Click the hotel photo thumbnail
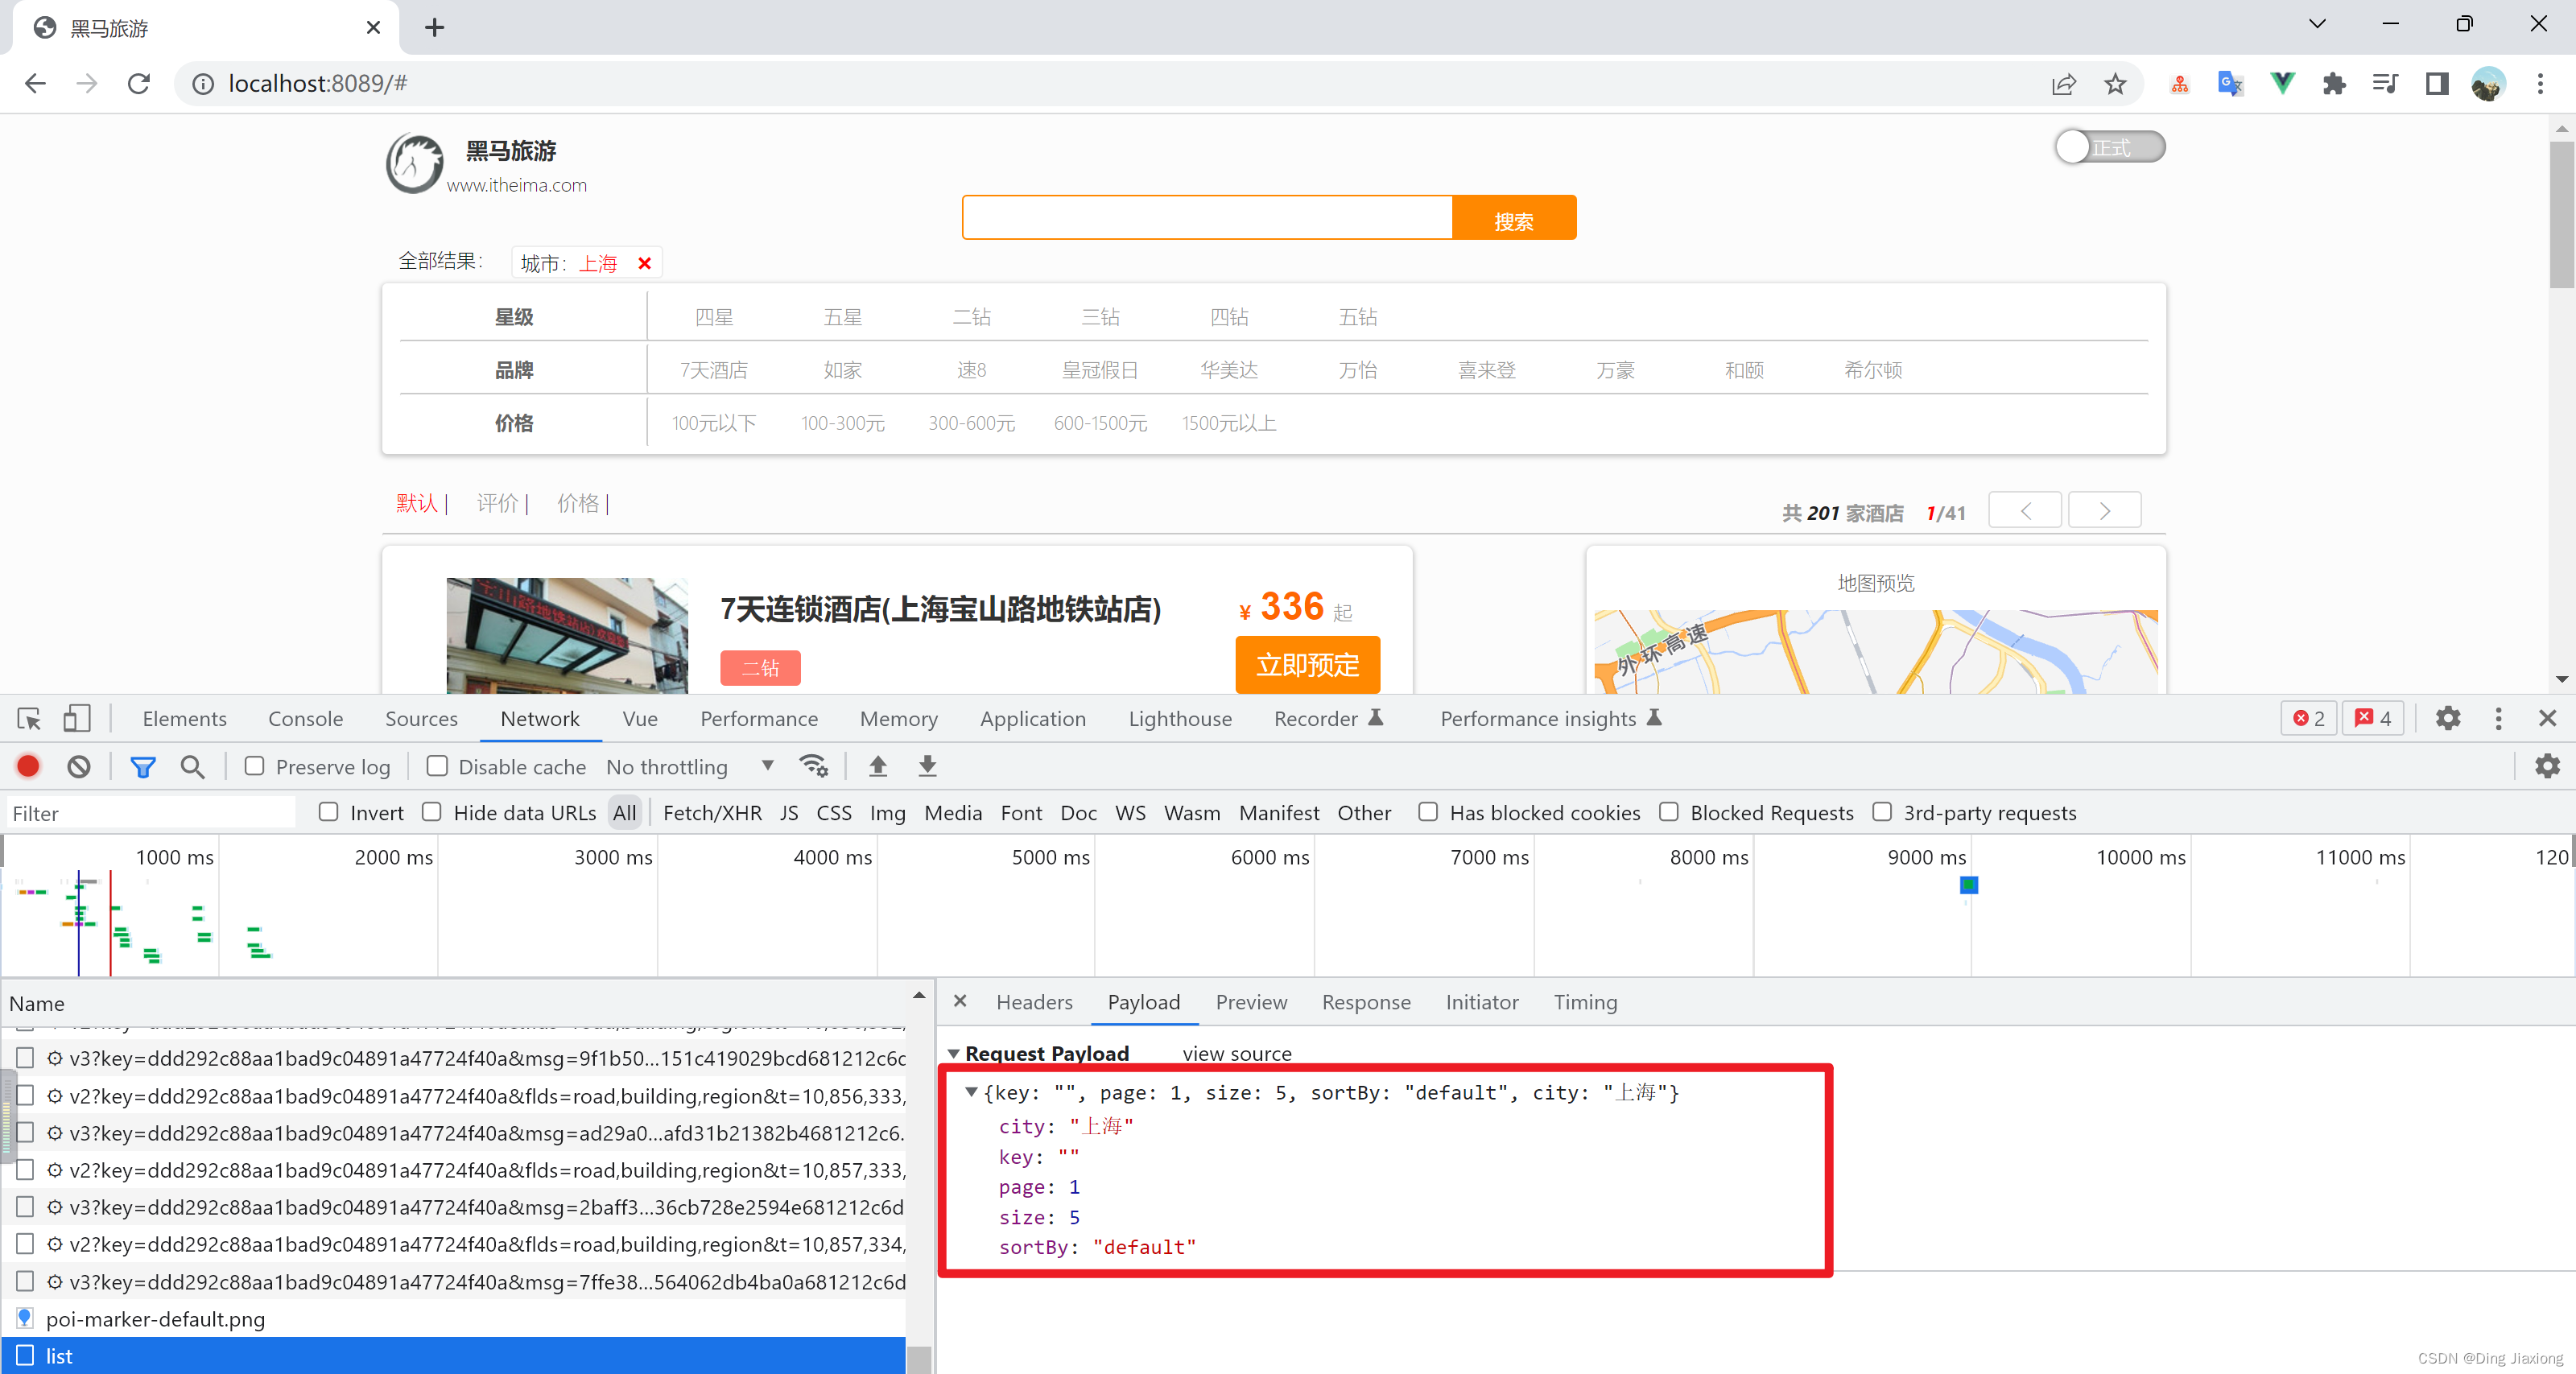Screen dimensions: 2576x1374 pos(567,635)
